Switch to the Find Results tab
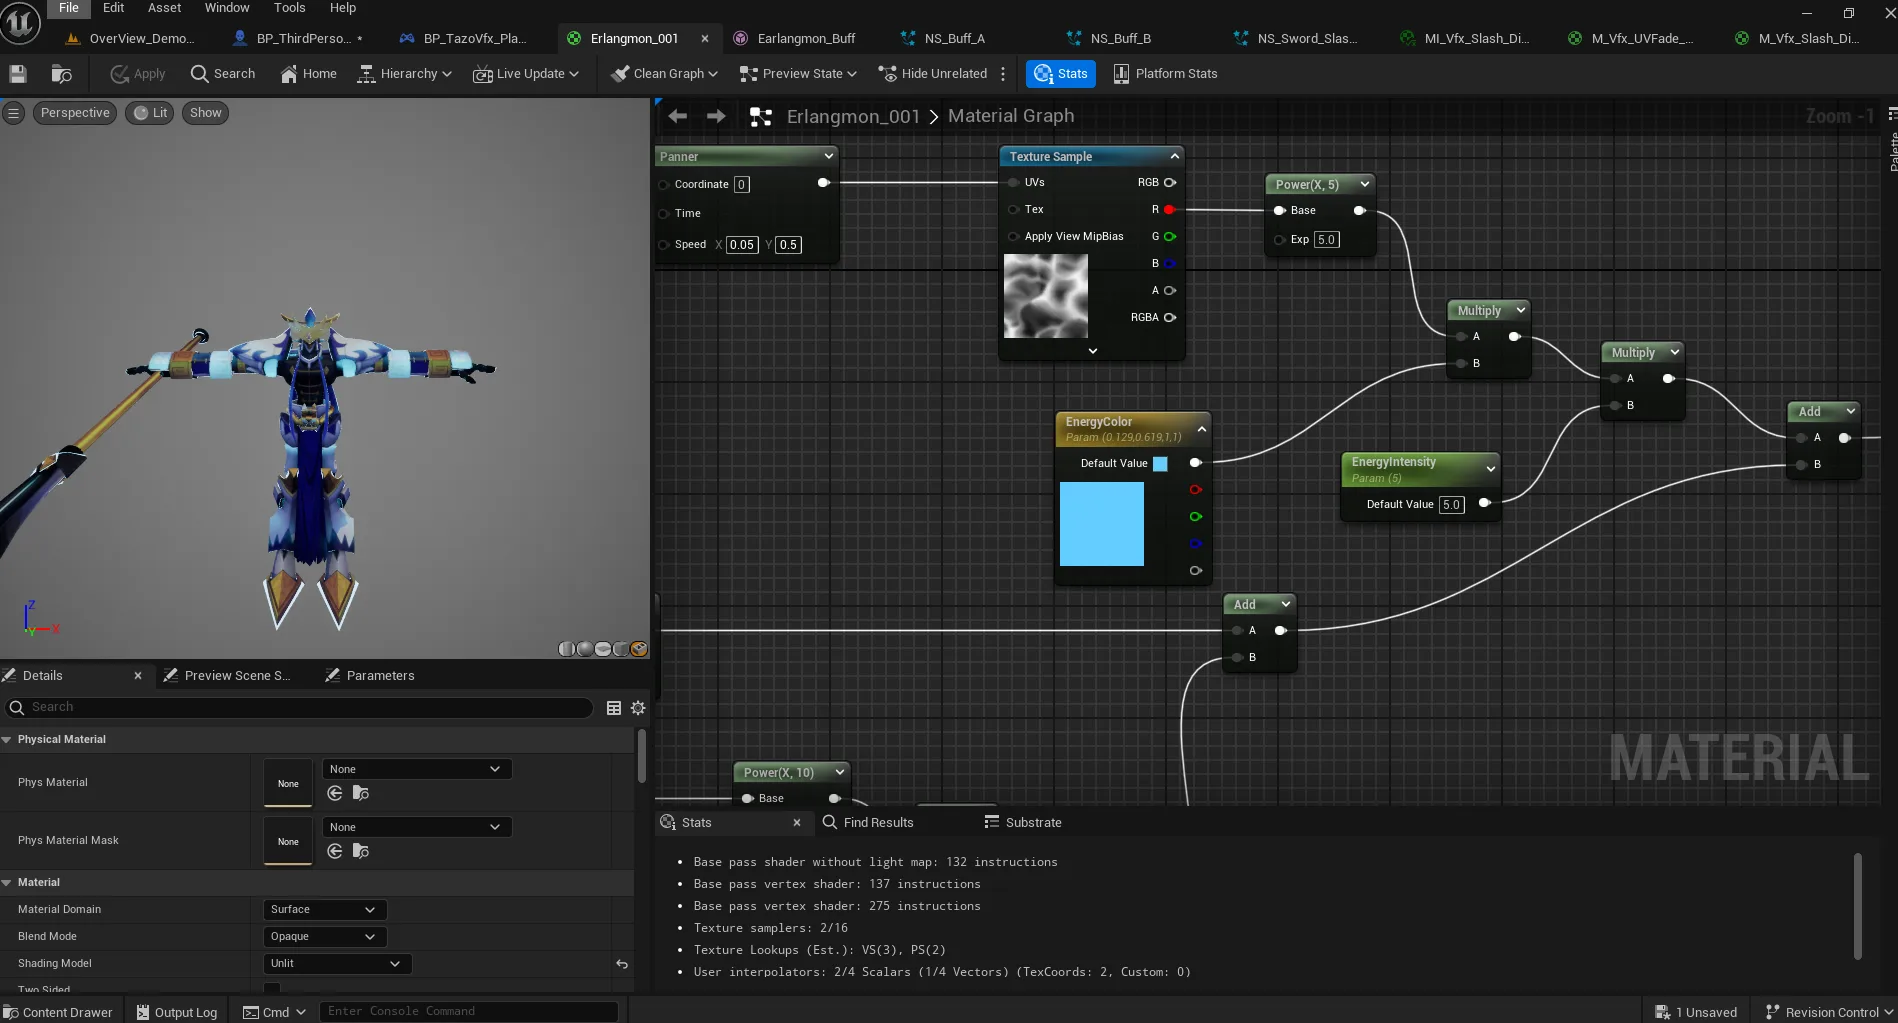1898x1023 pixels. tap(868, 823)
